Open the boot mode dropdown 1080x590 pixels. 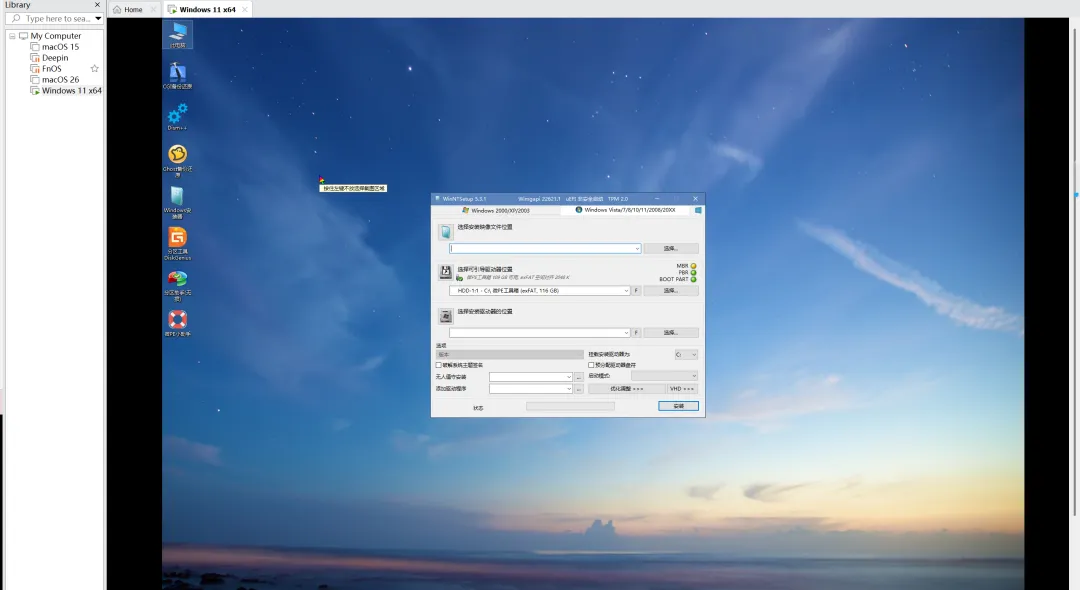[665, 376]
